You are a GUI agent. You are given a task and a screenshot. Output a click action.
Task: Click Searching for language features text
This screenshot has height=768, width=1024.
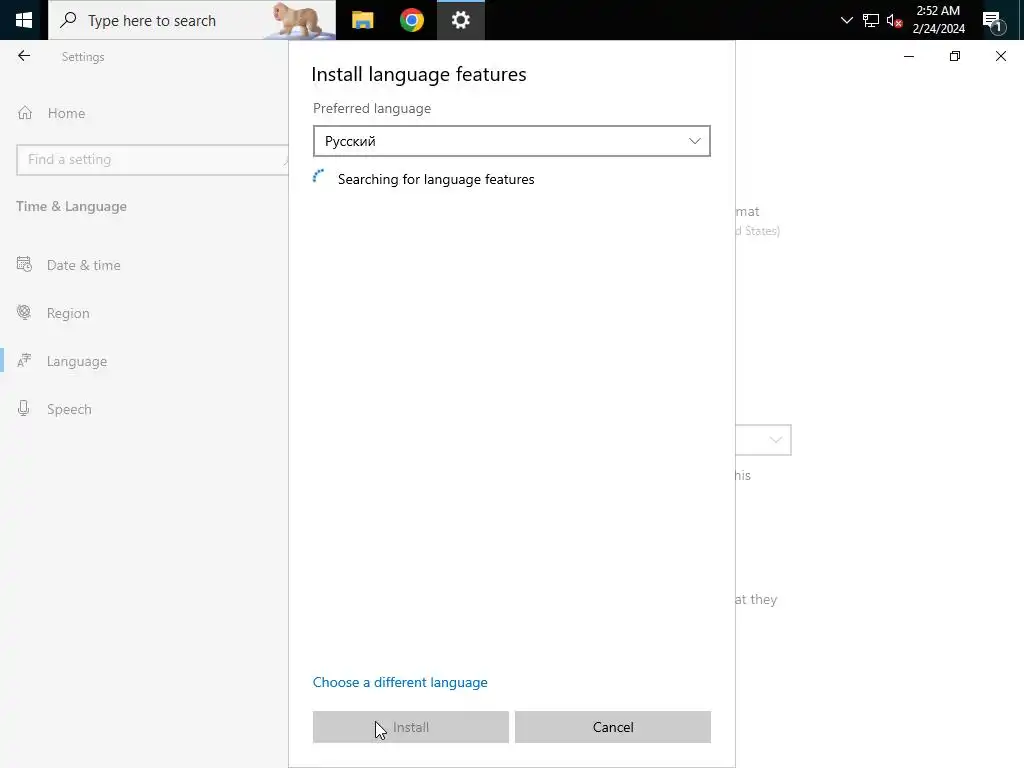[x=436, y=179]
